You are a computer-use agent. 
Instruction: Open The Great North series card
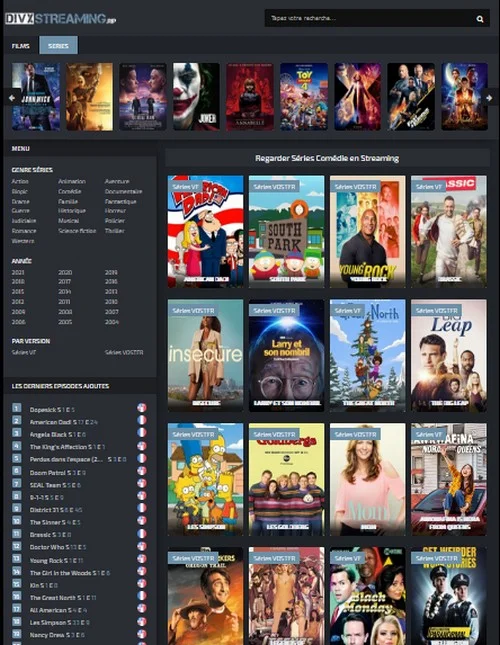click(x=368, y=355)
